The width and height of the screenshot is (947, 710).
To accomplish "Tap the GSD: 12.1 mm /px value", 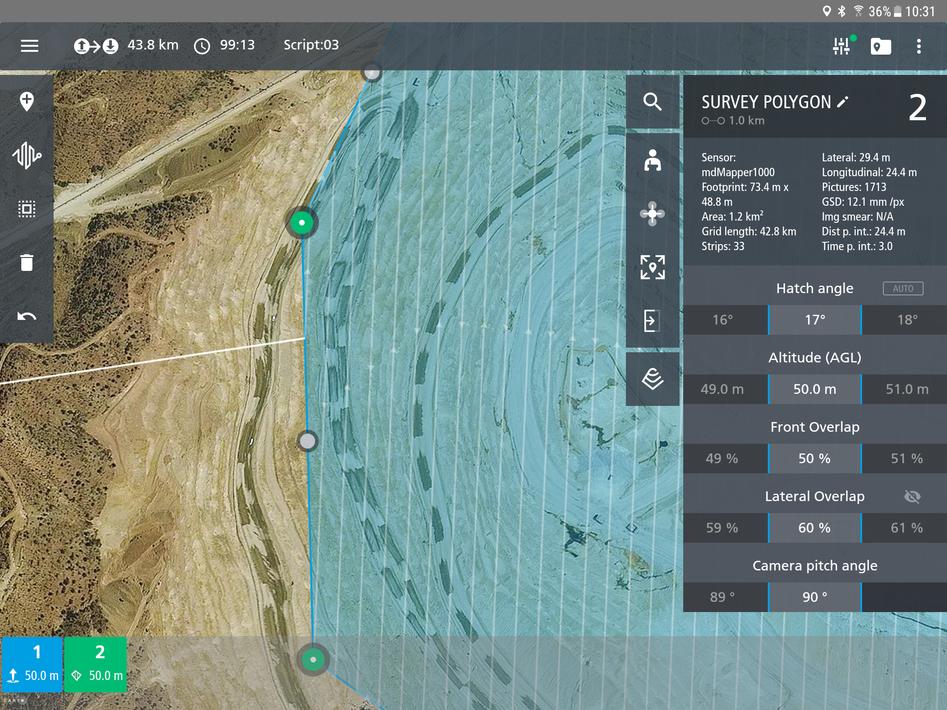I will 863,202.
